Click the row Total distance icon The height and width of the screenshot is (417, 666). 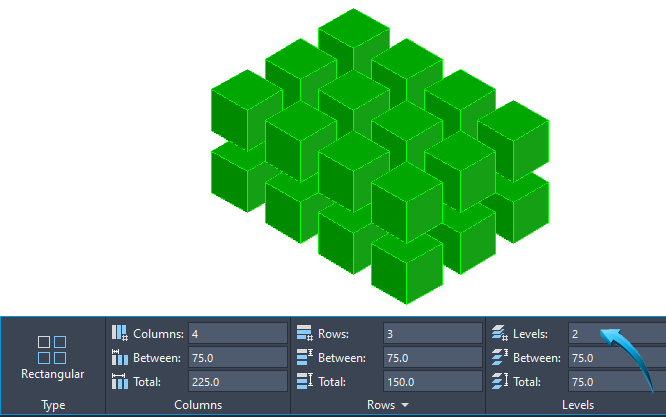coord(305,381)
